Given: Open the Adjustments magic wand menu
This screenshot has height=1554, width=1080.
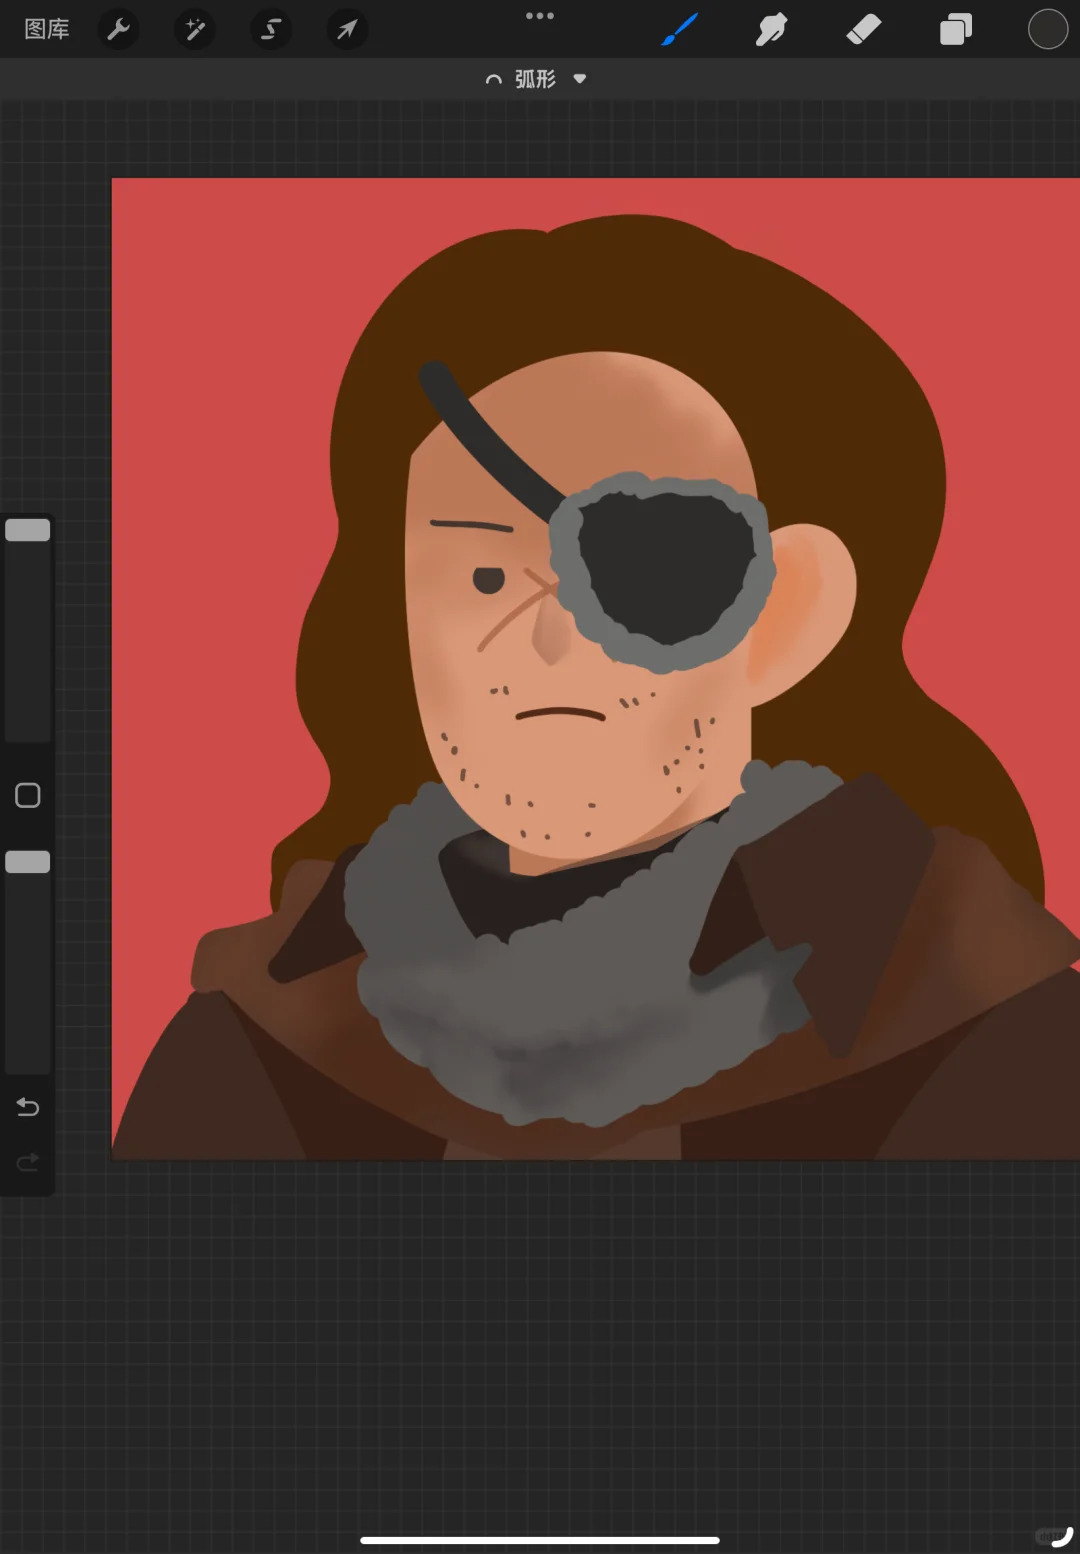Looking at the screenshot, I should (195, 29).
